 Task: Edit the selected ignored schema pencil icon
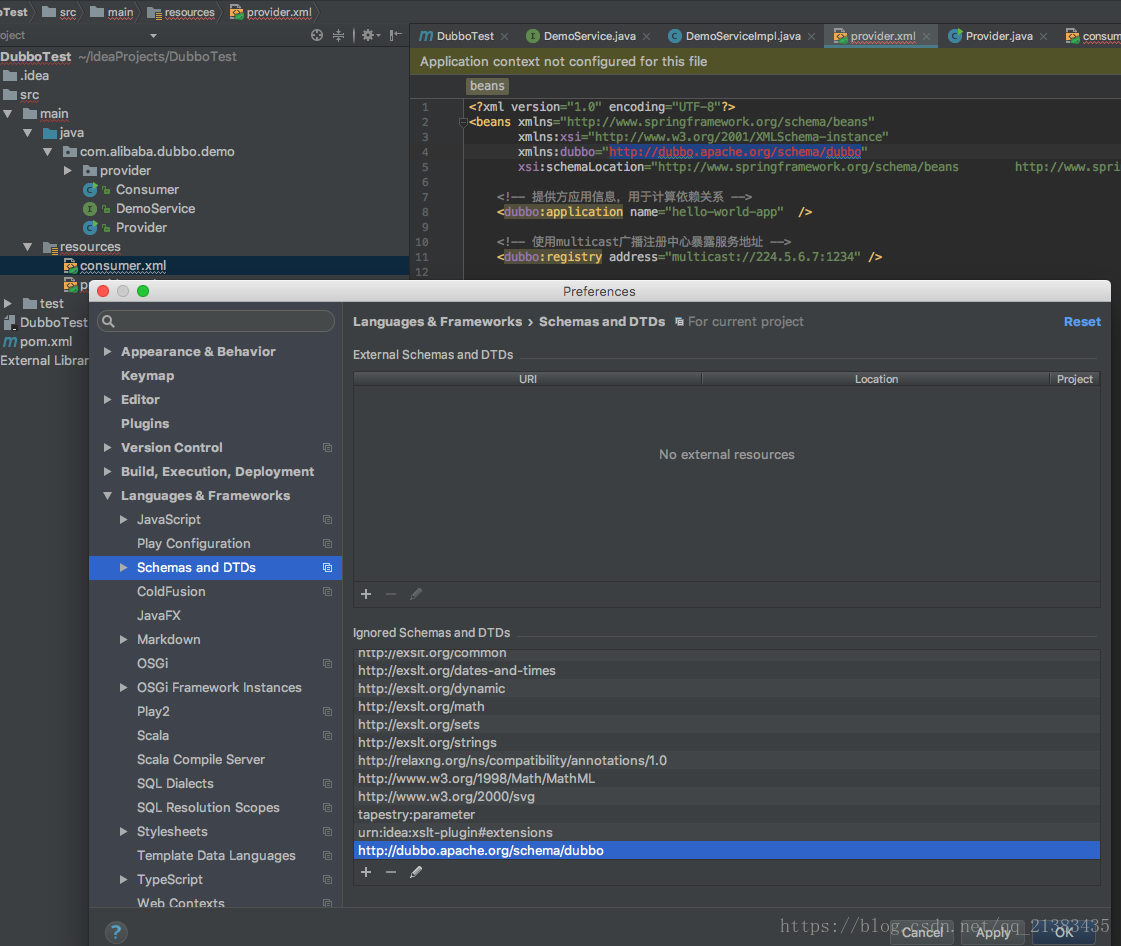(415, 872)
